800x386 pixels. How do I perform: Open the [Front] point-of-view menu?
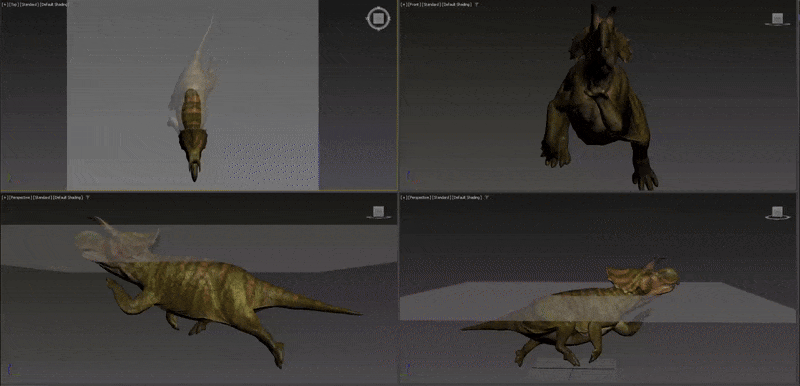[x=414, y=5]
